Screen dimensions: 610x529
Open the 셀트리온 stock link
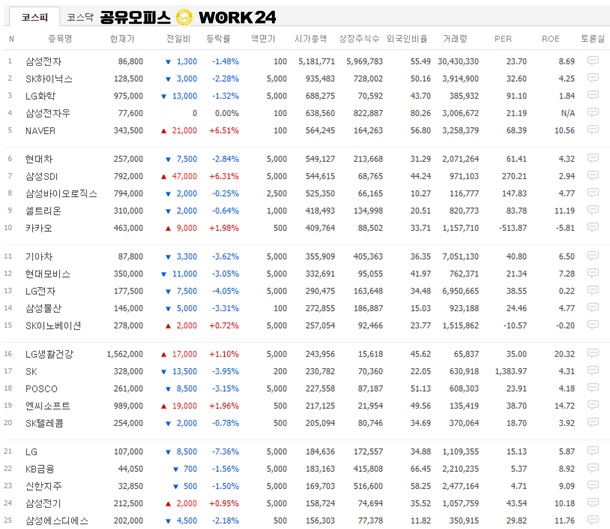click(43, 211)
